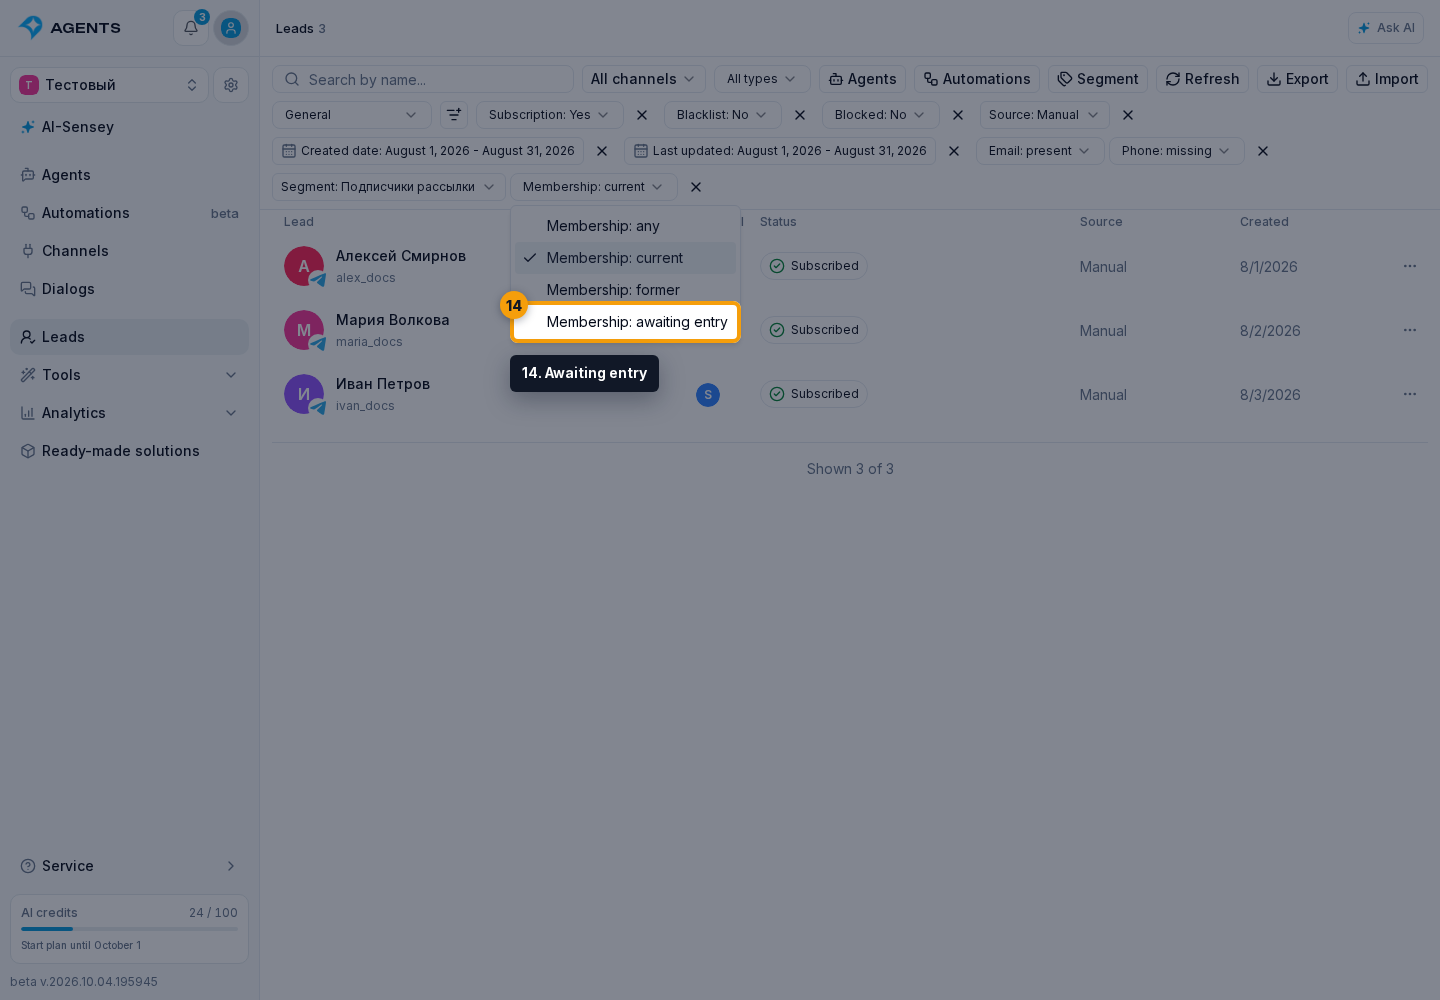Remove the Membership filter with X

tap(696, 187)
